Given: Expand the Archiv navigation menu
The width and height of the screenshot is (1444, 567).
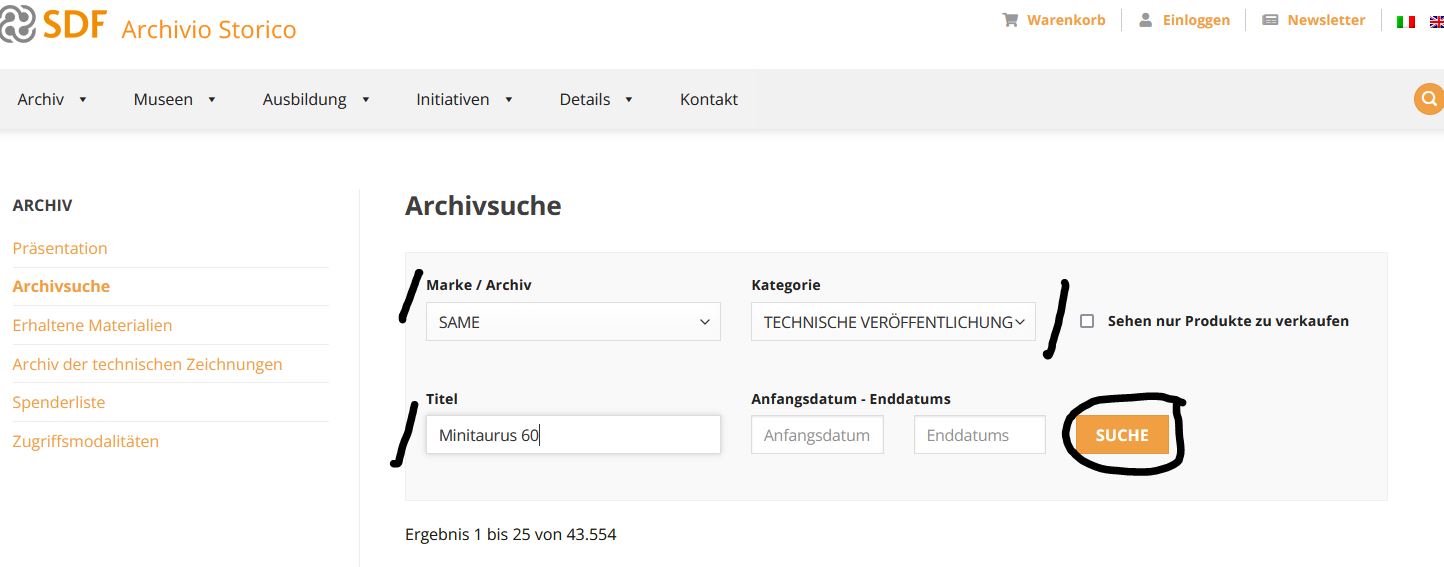Looking at the screenshot, I should point(52,99).
